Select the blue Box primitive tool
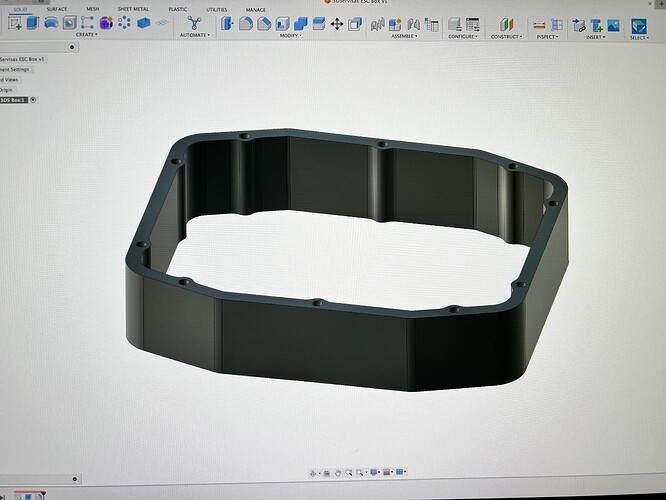666x500 pixels. point(144,23)
